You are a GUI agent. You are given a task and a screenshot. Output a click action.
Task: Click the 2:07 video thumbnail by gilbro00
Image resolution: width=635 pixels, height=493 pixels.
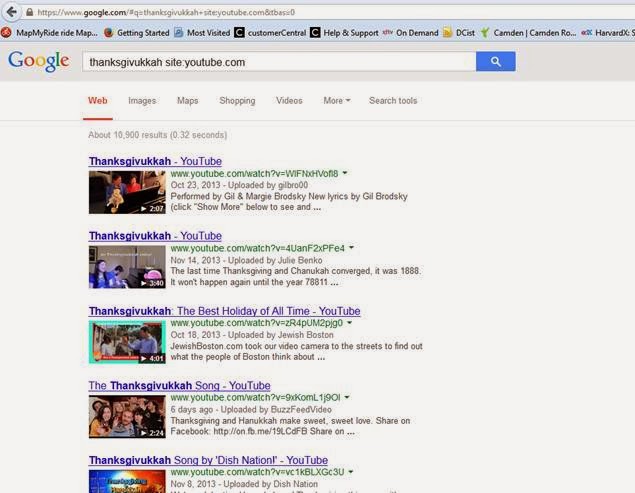127,192
